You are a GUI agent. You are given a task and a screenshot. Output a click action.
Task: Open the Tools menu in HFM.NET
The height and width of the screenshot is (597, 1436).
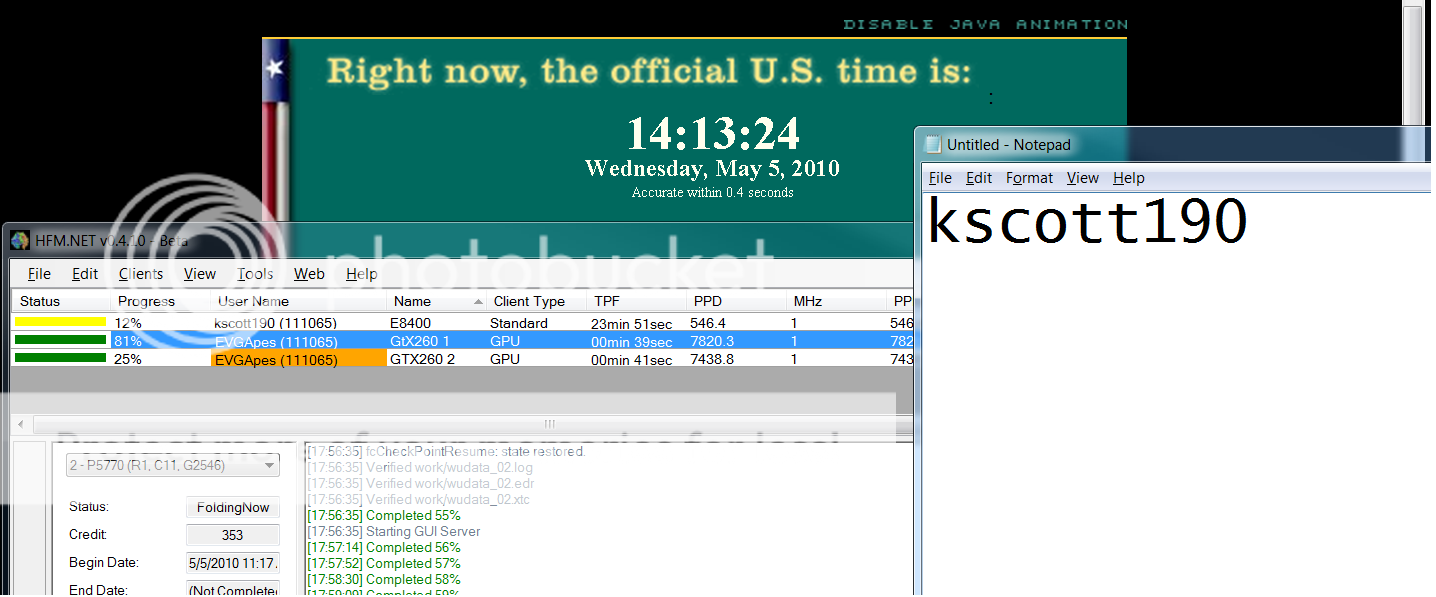(255, 274)
